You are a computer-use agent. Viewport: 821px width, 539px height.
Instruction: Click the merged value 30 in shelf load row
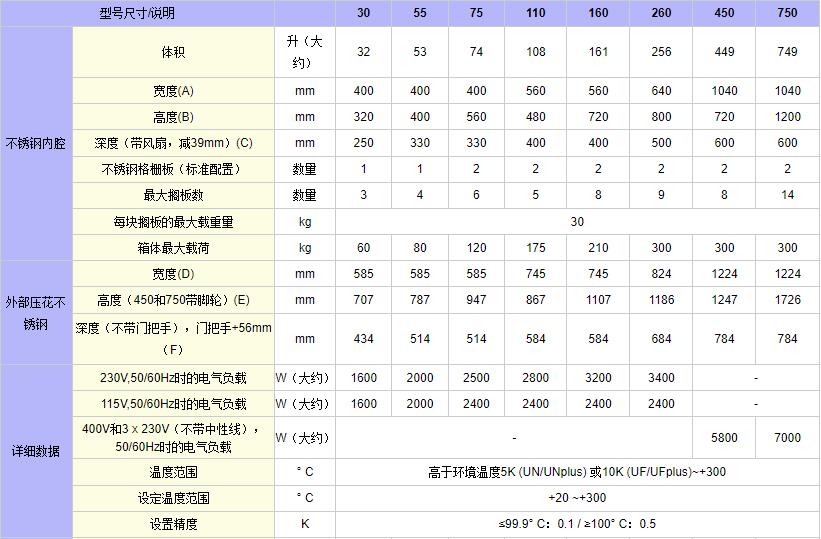click(577, 222)
